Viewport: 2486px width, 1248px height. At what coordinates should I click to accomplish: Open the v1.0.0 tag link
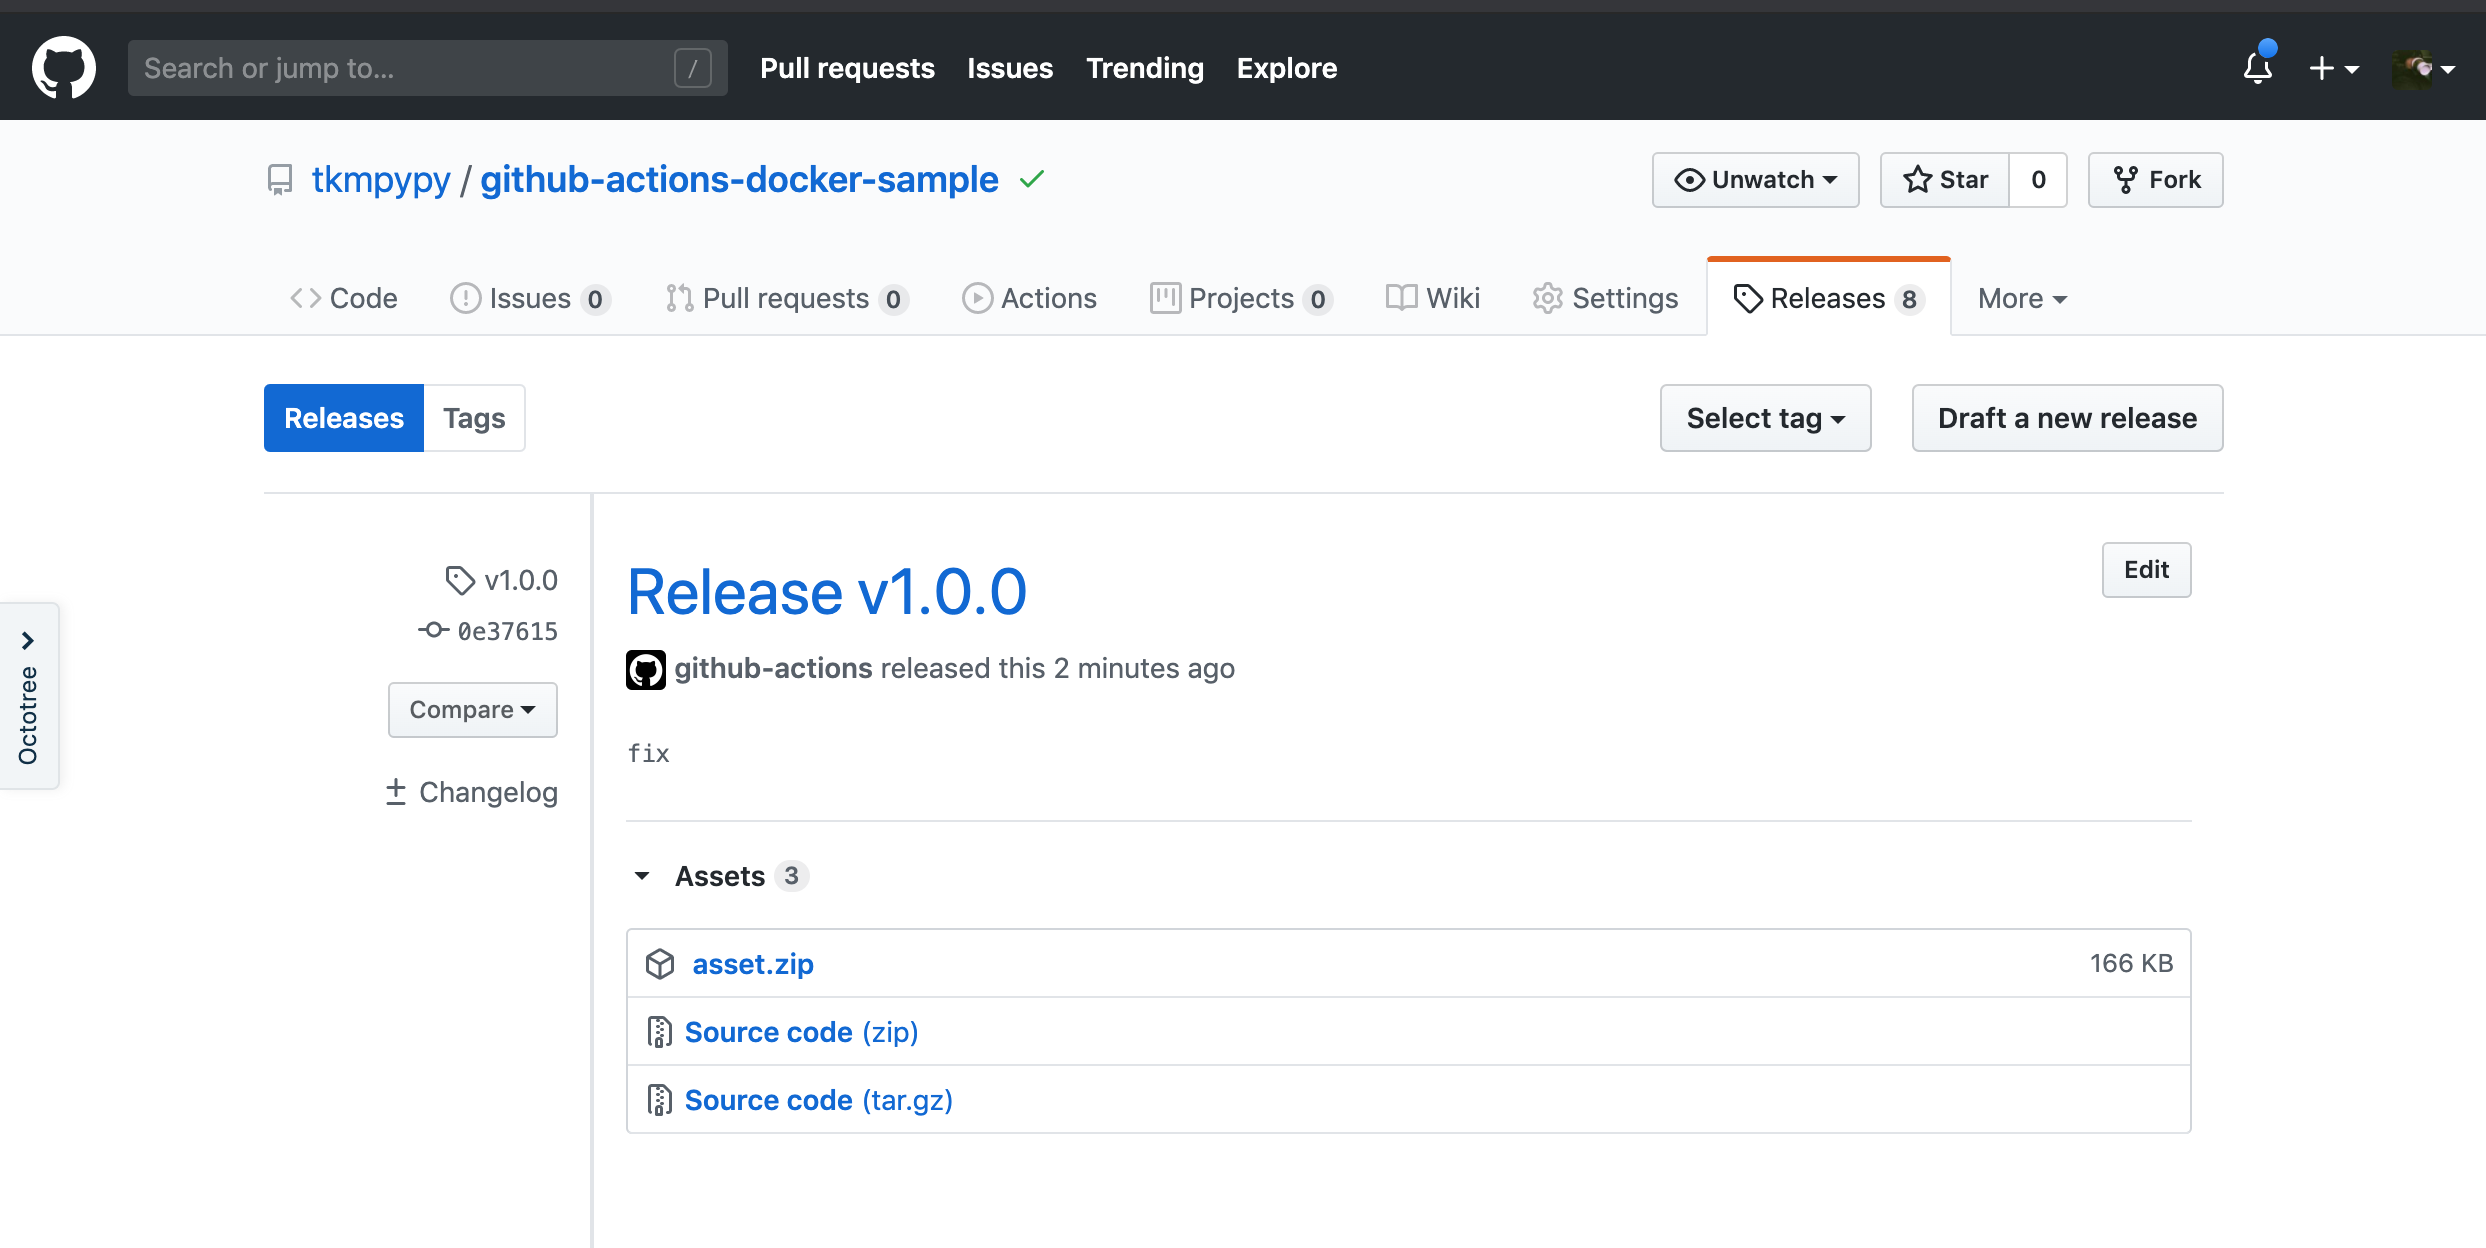click(x=521, y=580)
